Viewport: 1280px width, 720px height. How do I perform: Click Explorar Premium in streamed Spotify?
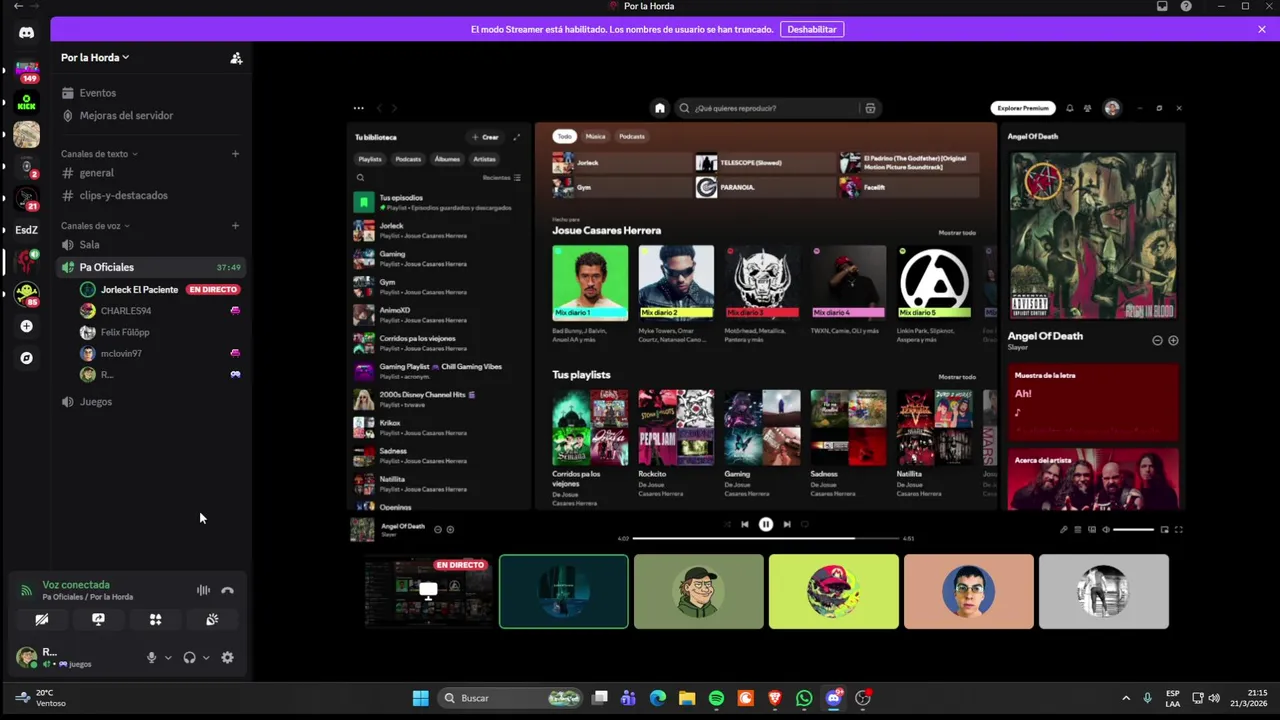pos(1023,108)
